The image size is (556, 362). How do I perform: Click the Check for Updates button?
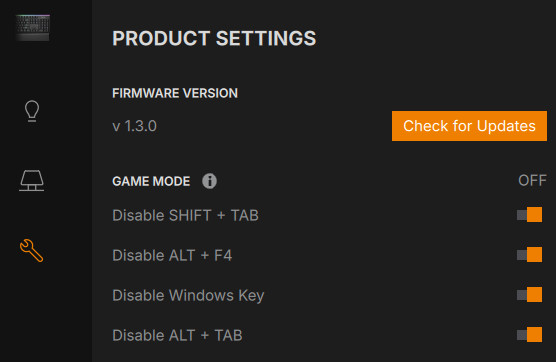(x=469, y=126)
